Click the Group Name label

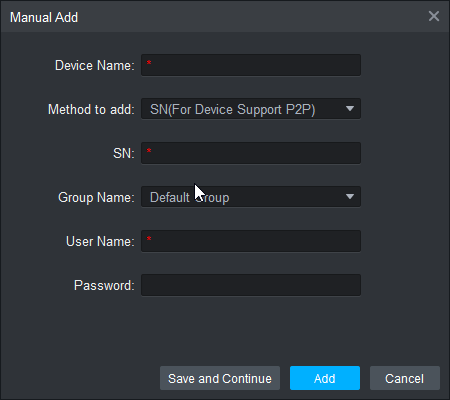(x=96, y=197)
